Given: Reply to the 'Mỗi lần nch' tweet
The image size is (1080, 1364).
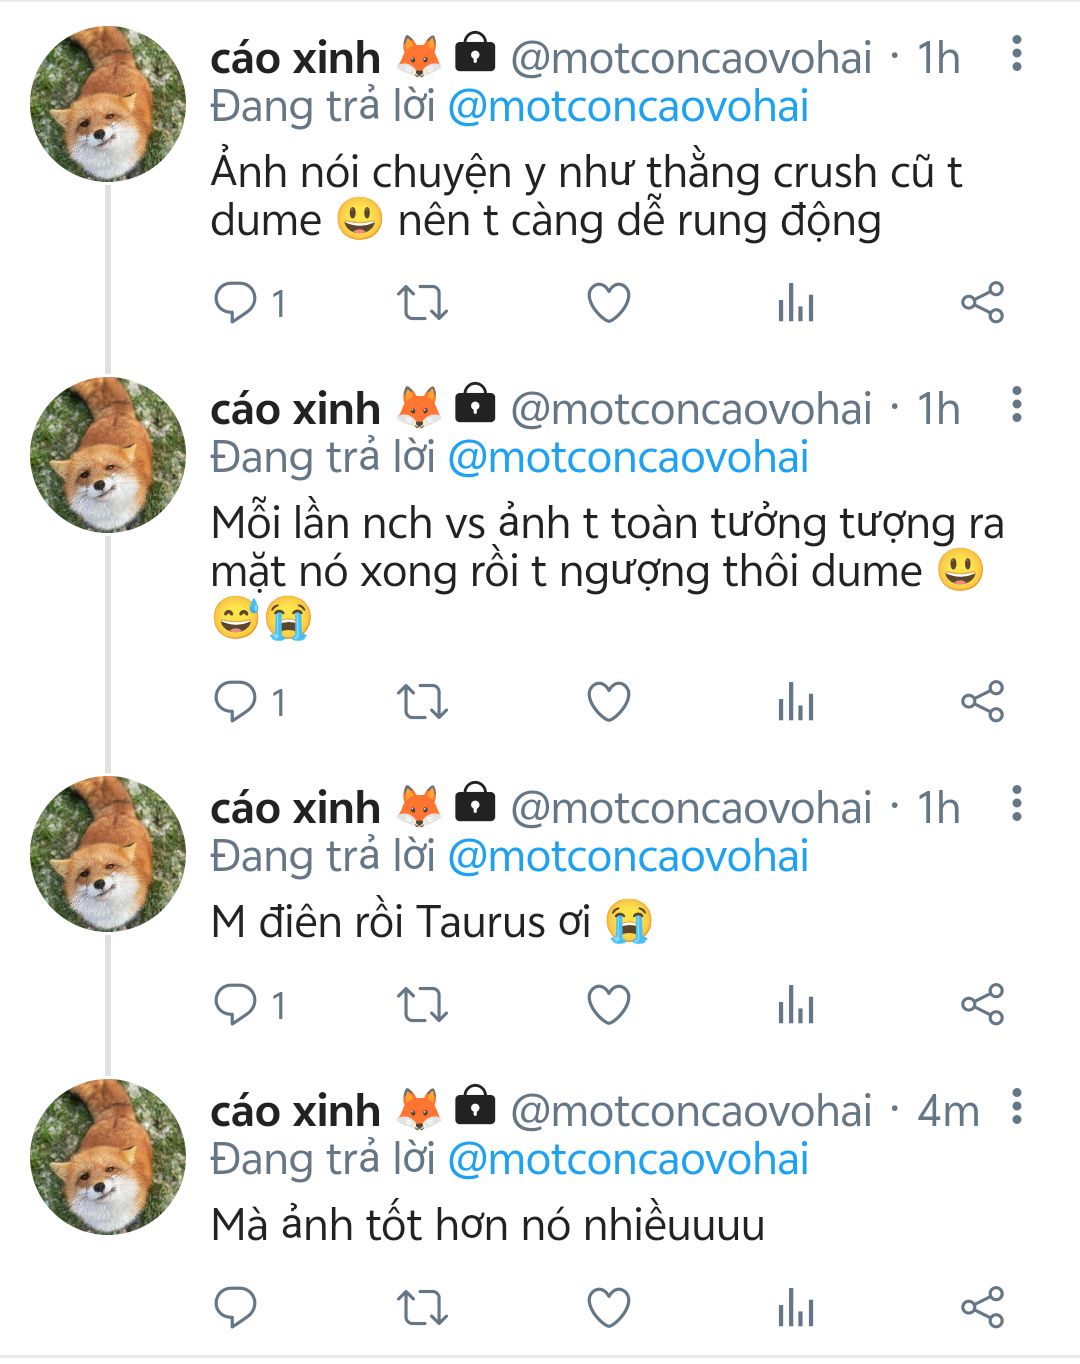Looking at the screenshot, I should [236, 701].
